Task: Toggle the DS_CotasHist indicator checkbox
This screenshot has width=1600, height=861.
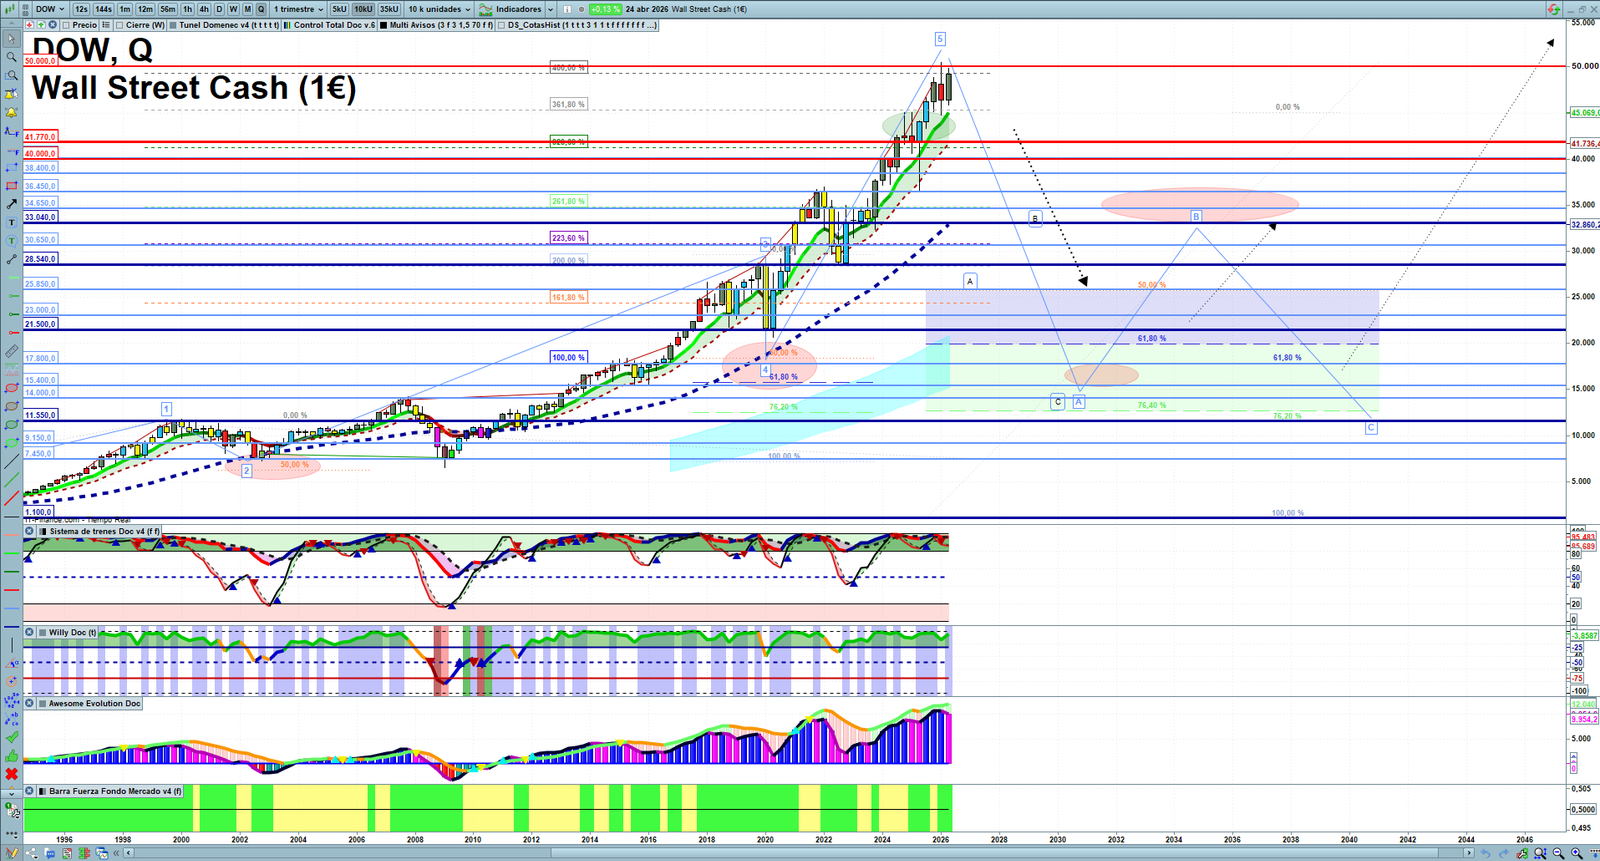Action: click(x=502, y=25)
